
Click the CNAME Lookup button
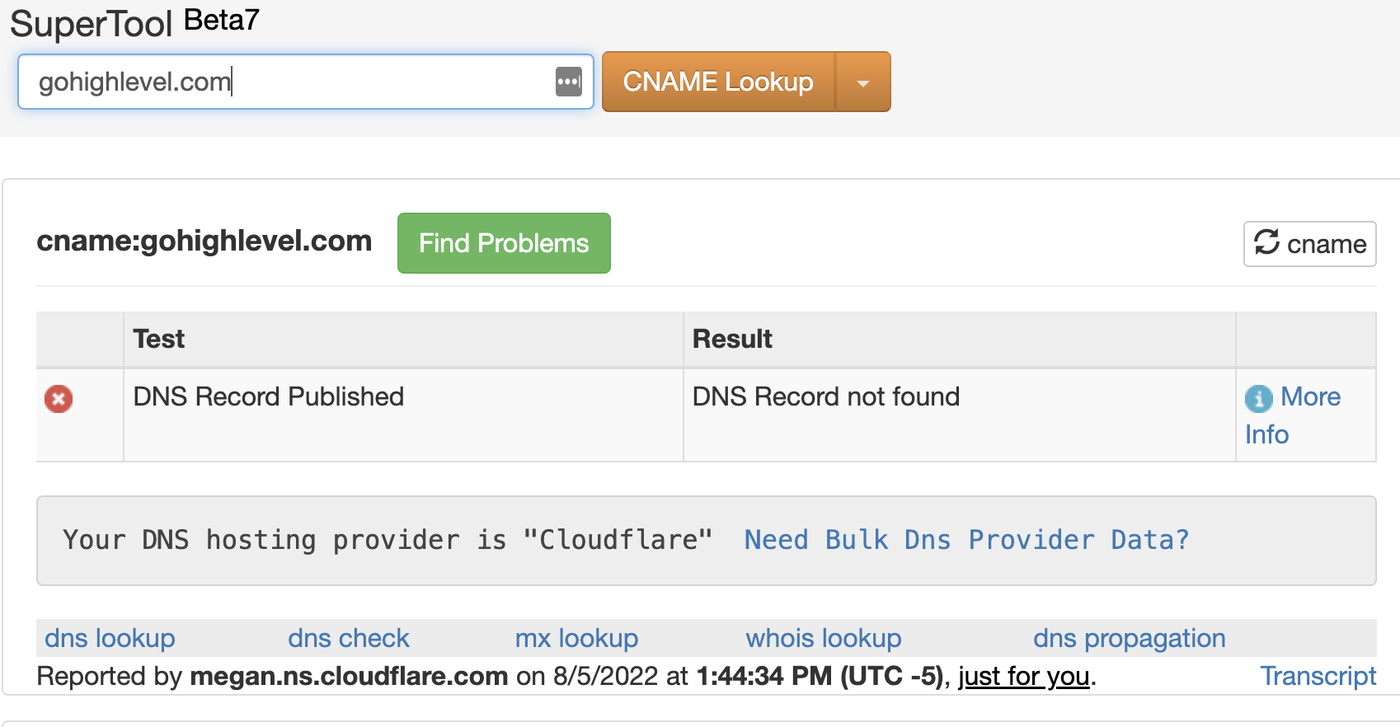(718, 82)
